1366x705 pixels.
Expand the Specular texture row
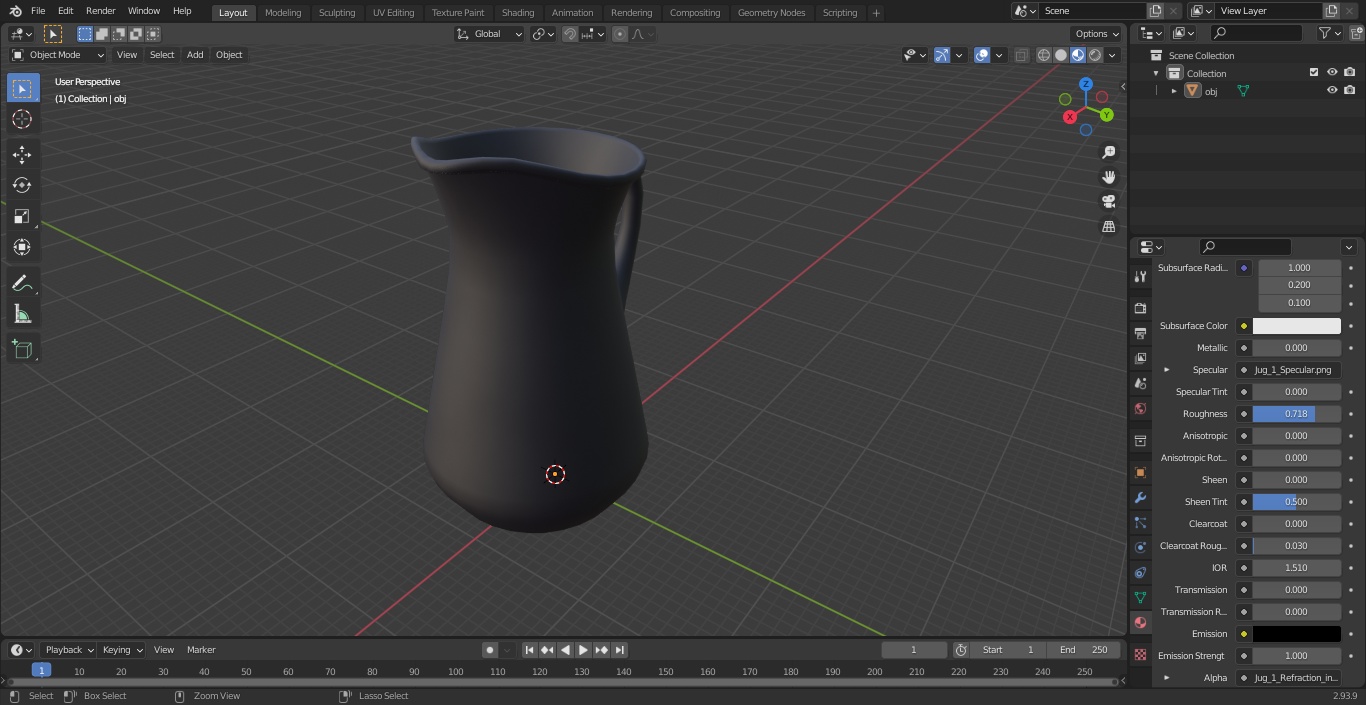click(x=1166, y=370)
